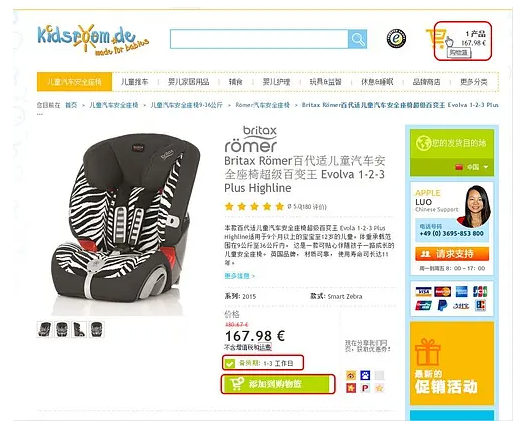
Task: Open the 儿童推车 menu item
Action: (134, 82)
